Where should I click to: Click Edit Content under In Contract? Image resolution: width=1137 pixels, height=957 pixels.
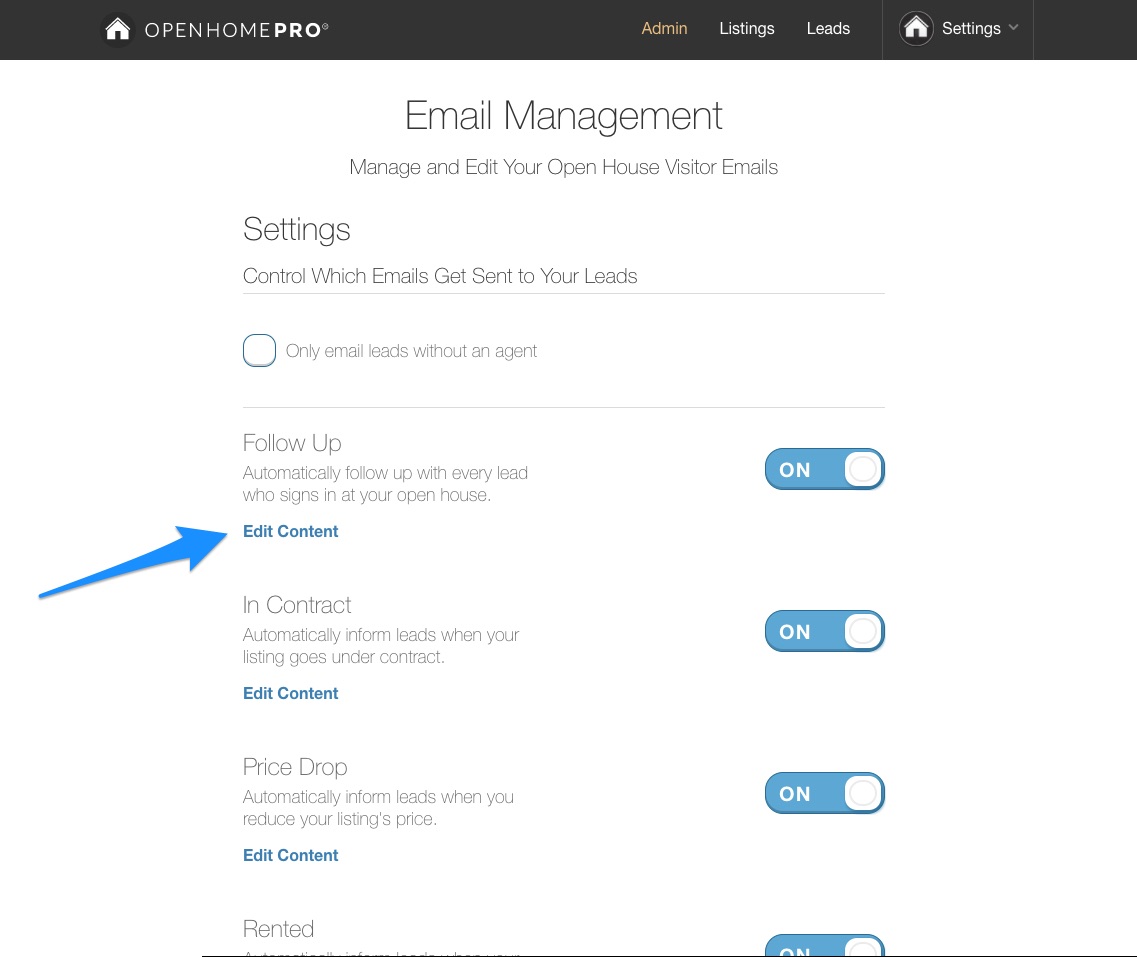pyautogui.click(x=291, y=693)
